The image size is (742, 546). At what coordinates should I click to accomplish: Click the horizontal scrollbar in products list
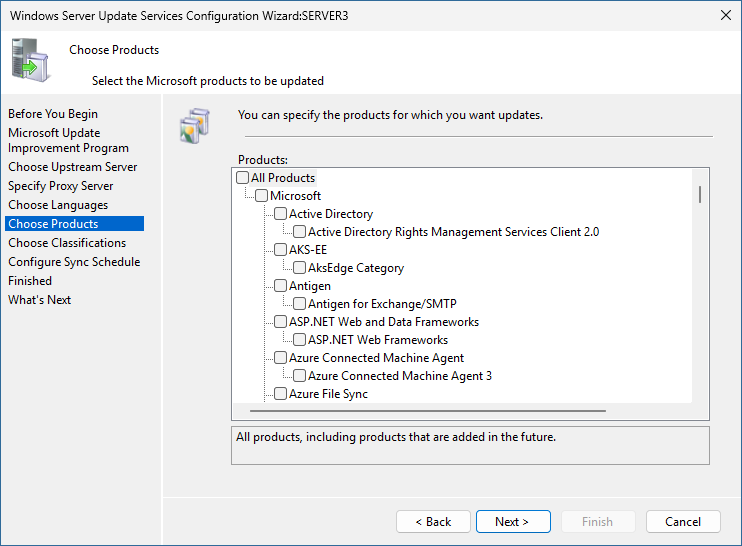click(428, 411)
